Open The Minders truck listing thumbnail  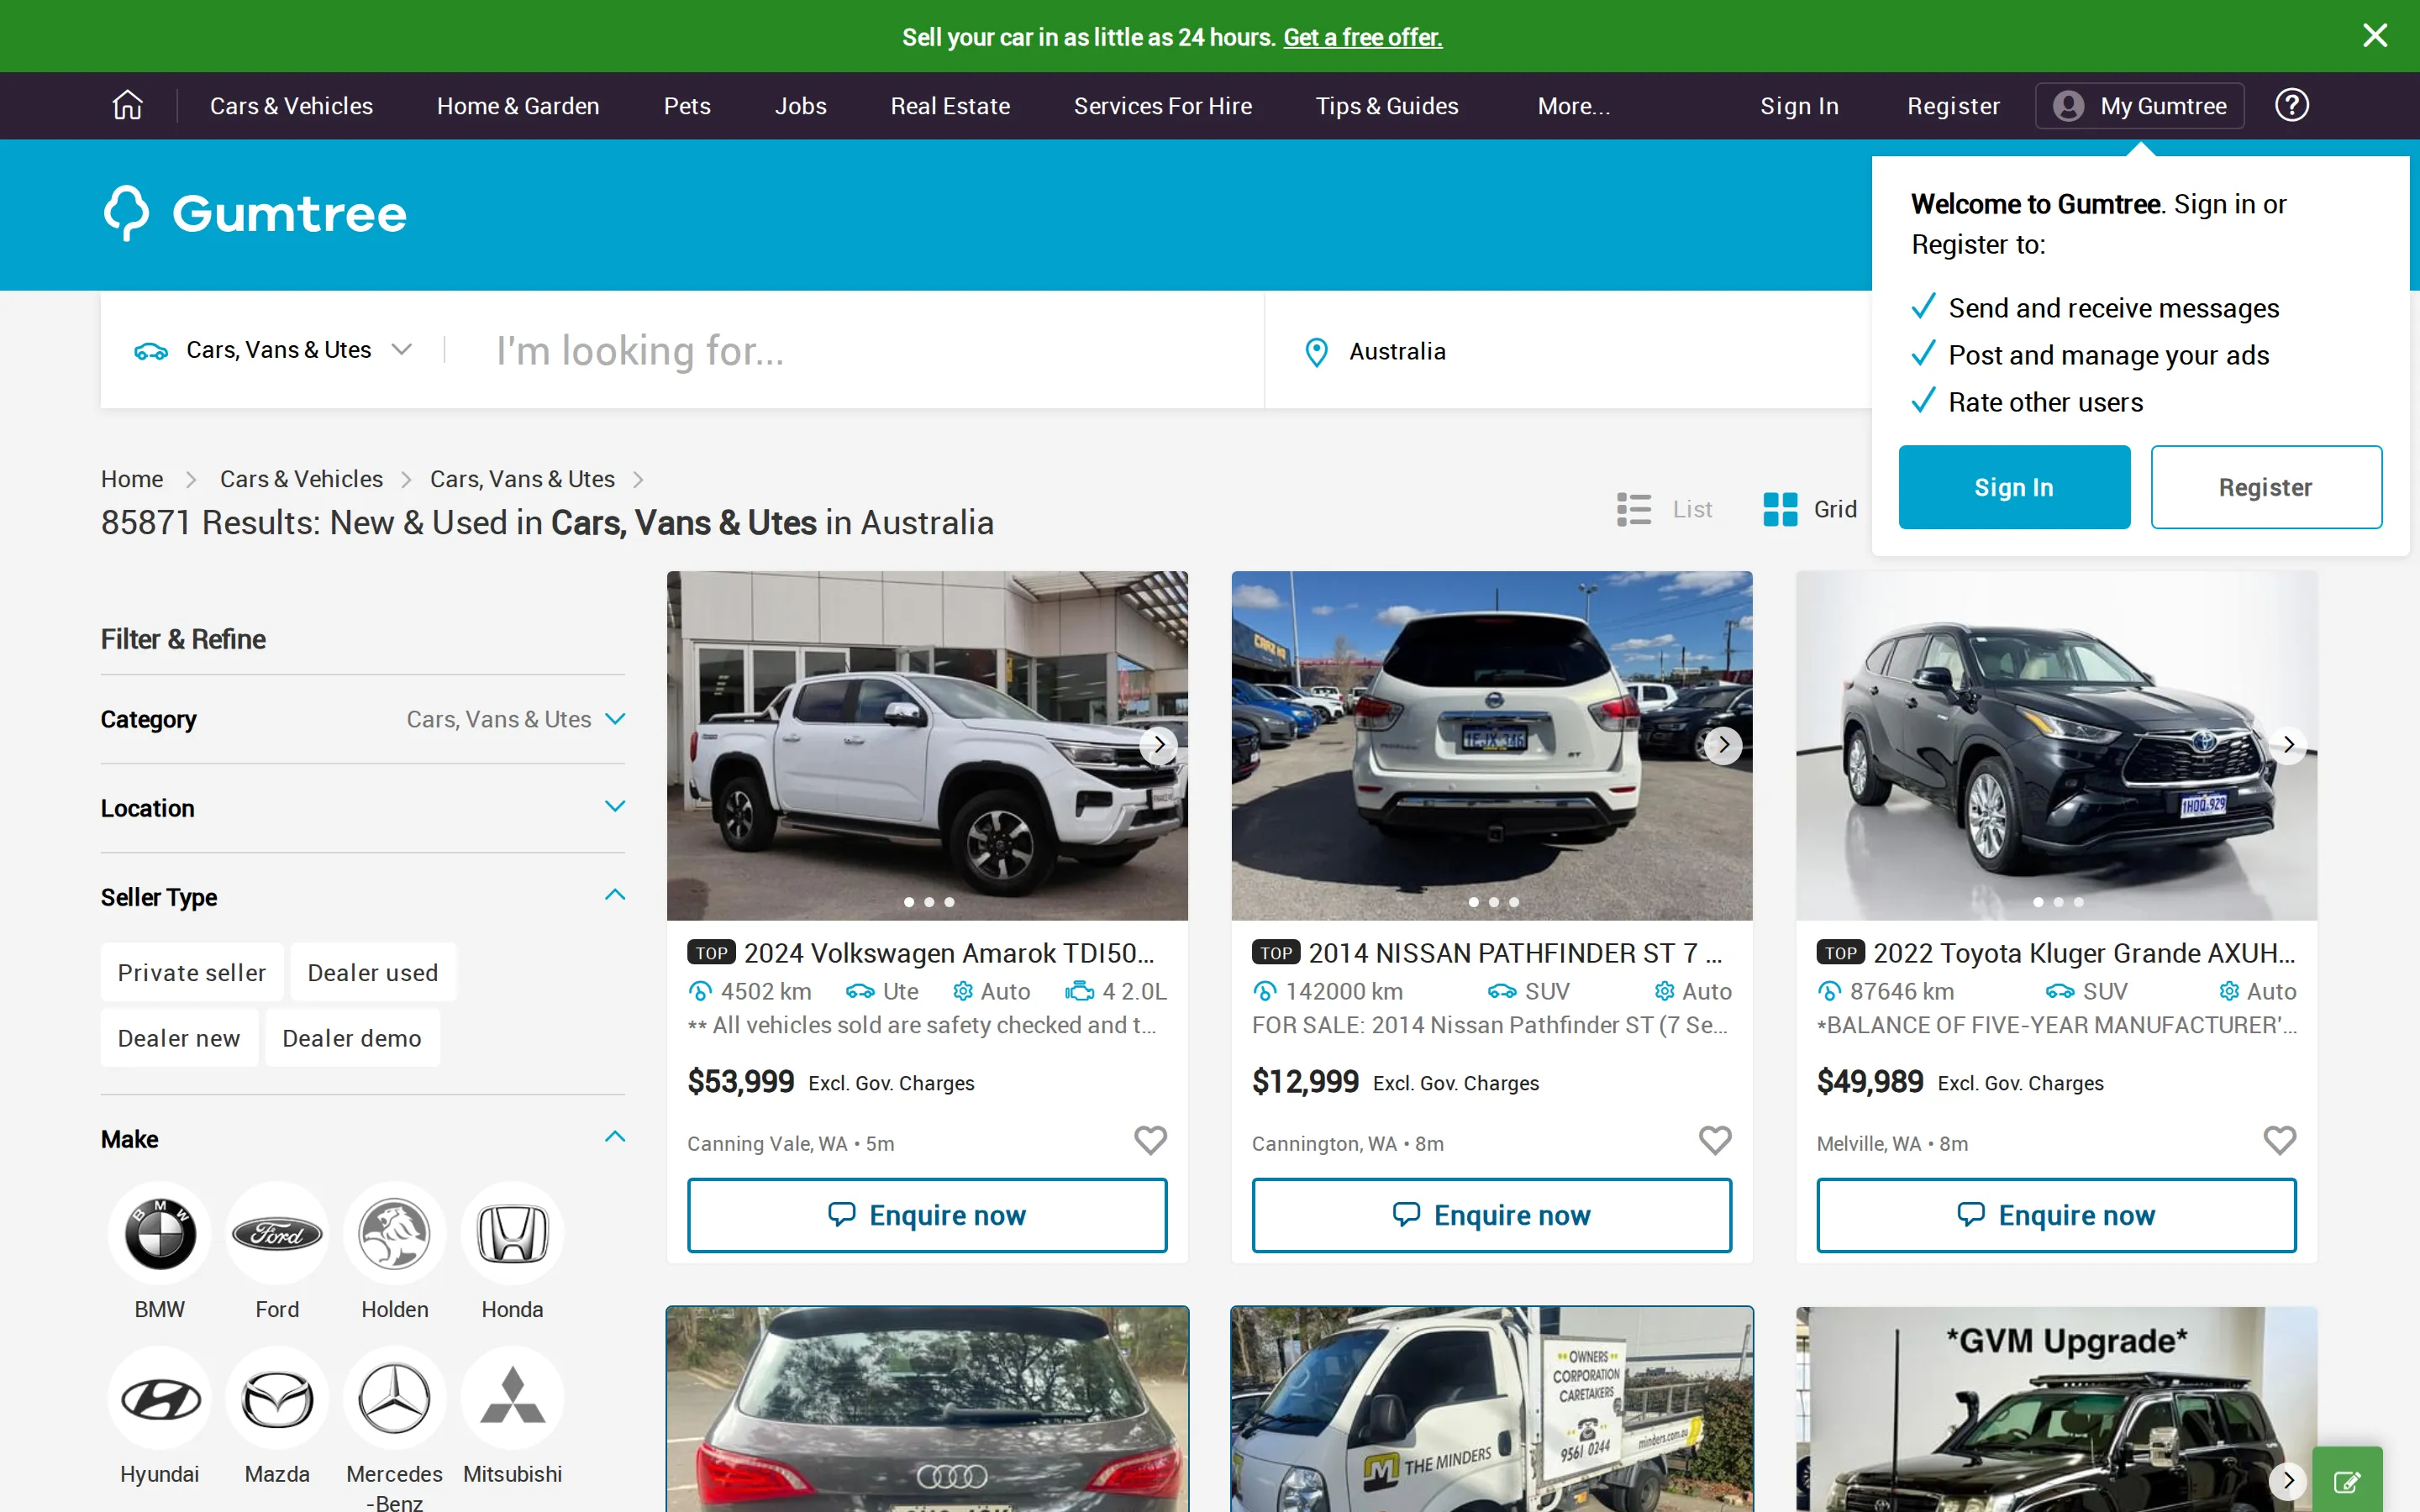click(1491, 1409)
